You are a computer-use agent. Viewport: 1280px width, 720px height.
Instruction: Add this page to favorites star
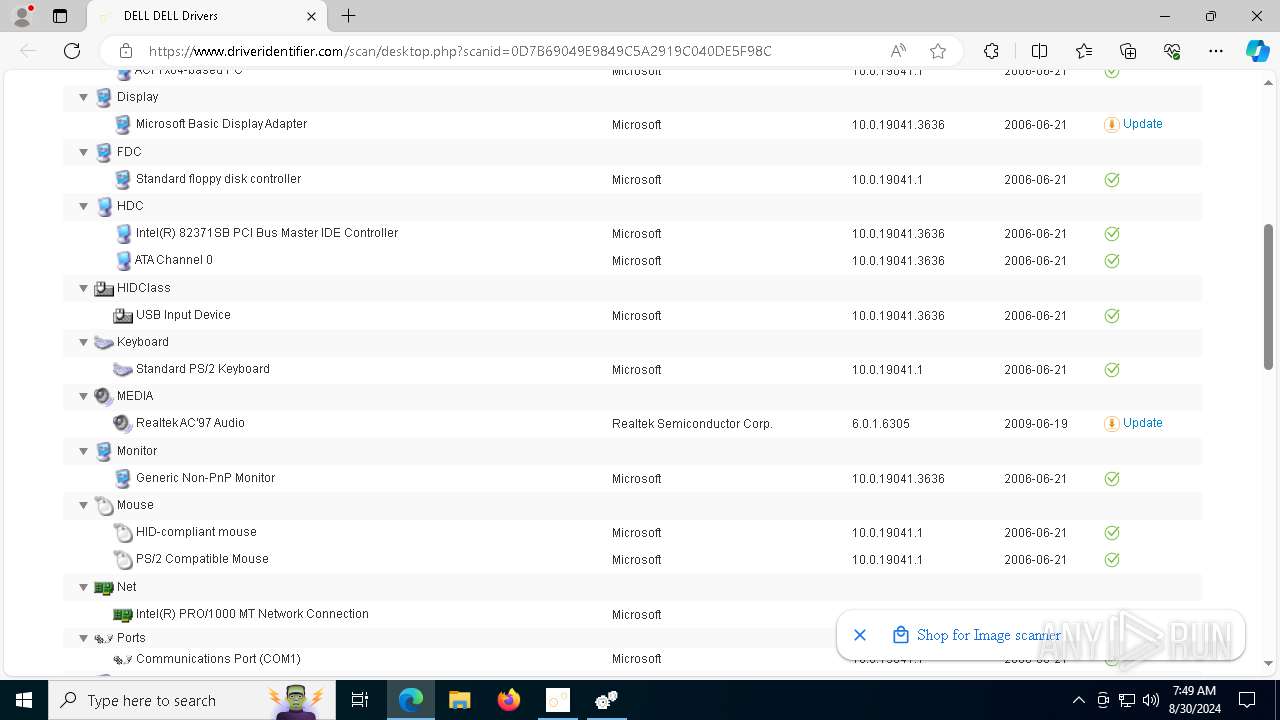[938, 51]
